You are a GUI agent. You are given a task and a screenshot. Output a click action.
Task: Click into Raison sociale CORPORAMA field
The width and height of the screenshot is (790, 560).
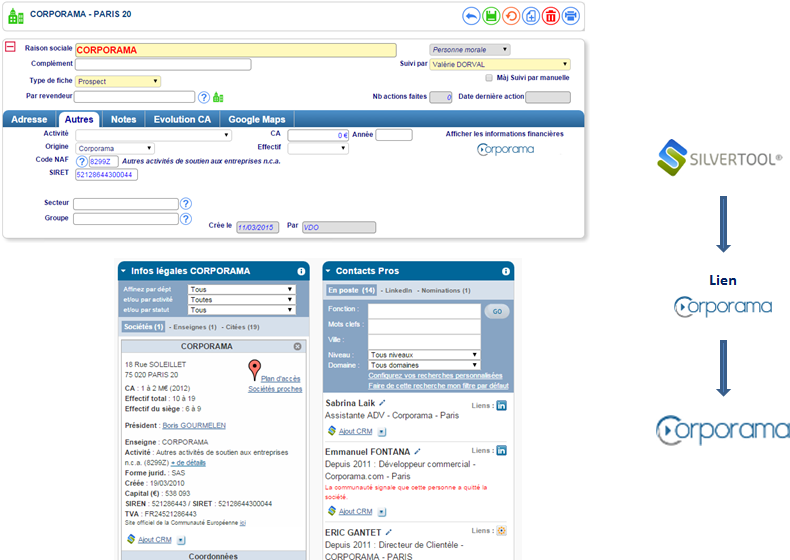tap(236, 50)
